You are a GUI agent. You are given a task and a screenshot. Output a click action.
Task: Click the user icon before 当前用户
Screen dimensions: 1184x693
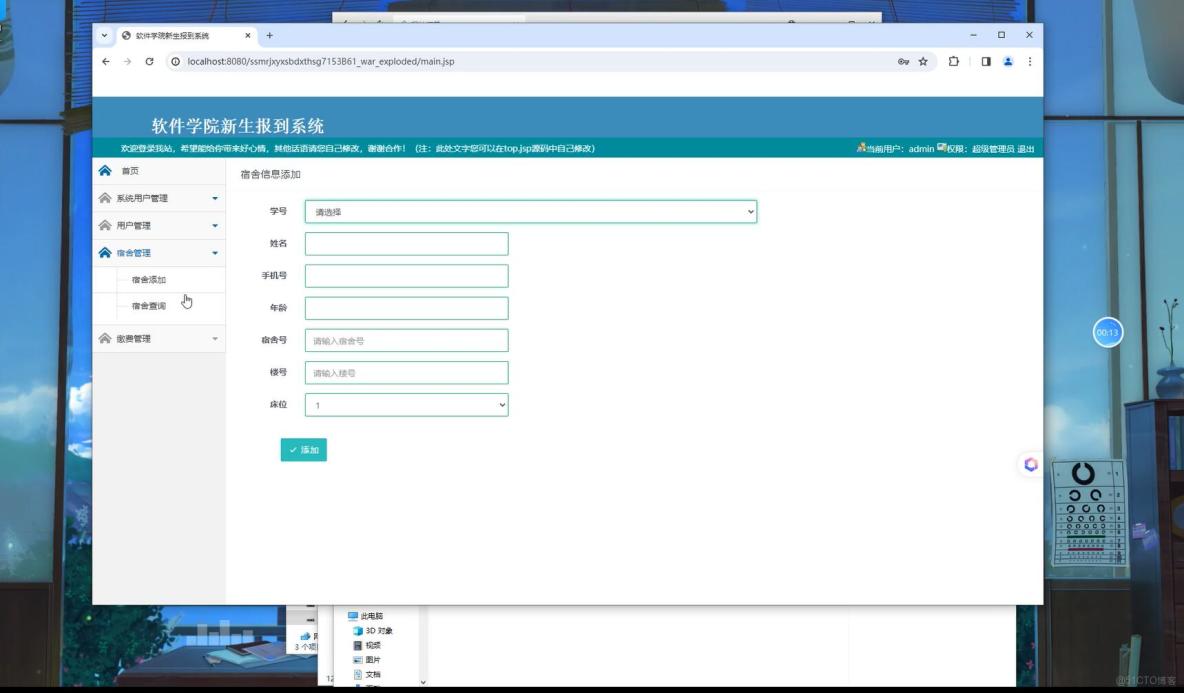[863, 148]
